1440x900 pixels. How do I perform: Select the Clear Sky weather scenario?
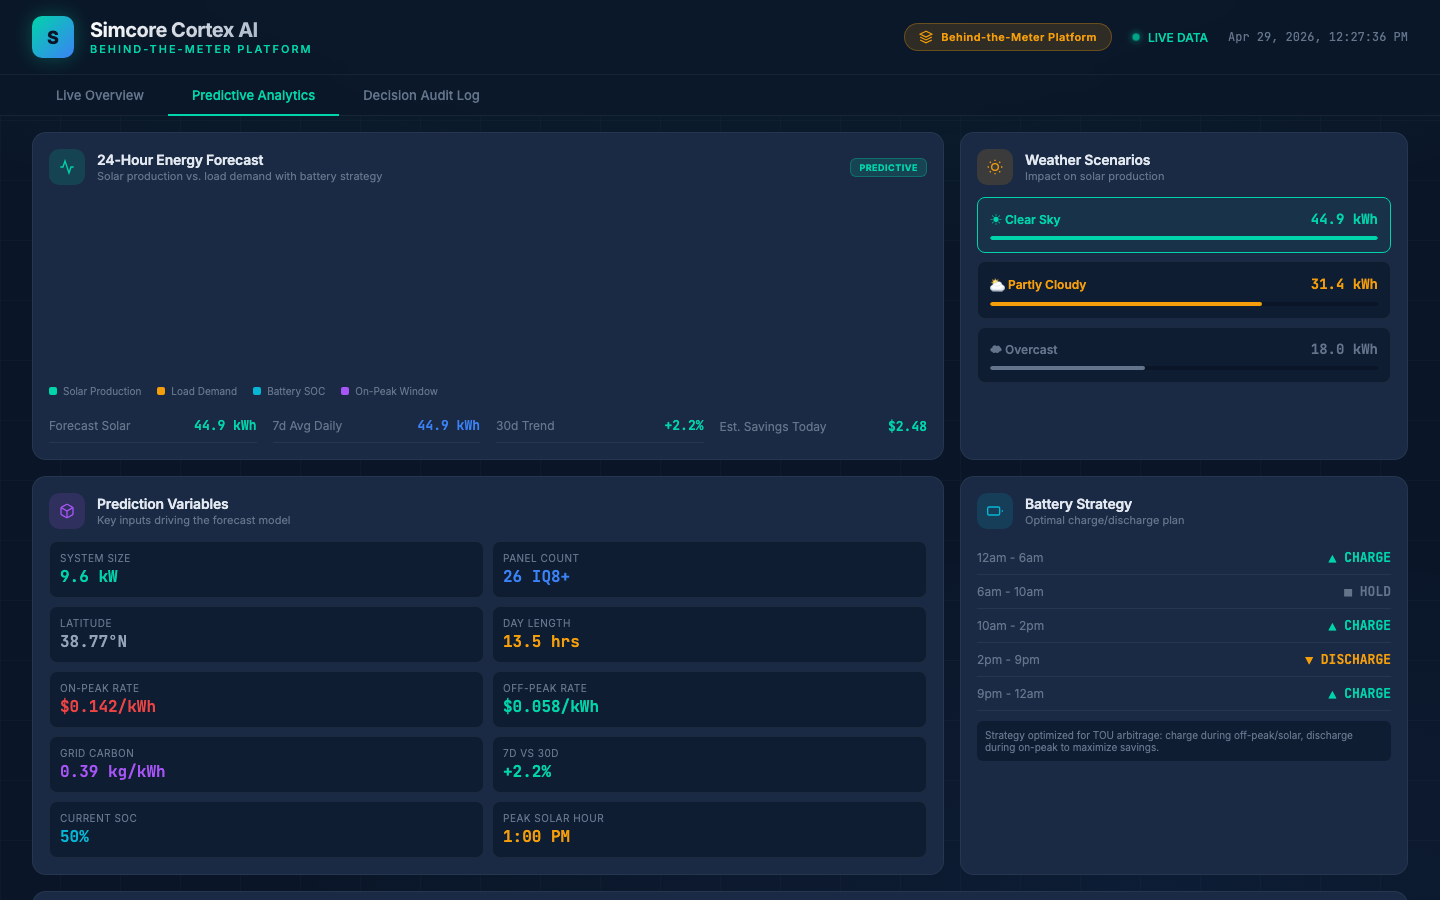click(x=1183, y=225)
